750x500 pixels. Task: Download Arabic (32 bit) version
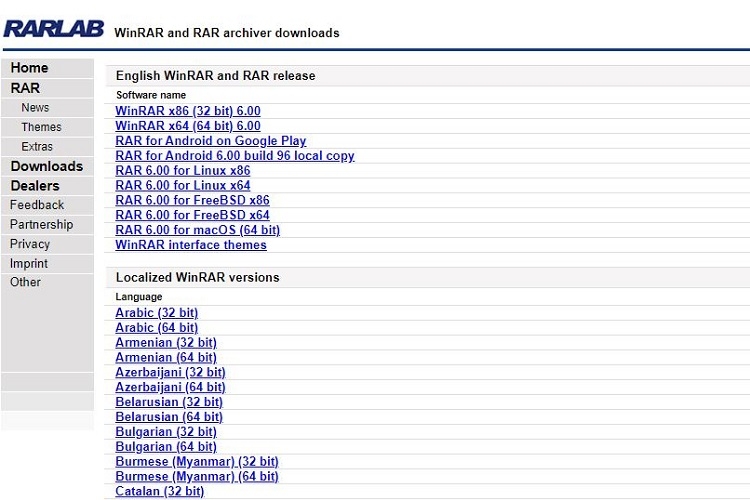coord(156,313)
